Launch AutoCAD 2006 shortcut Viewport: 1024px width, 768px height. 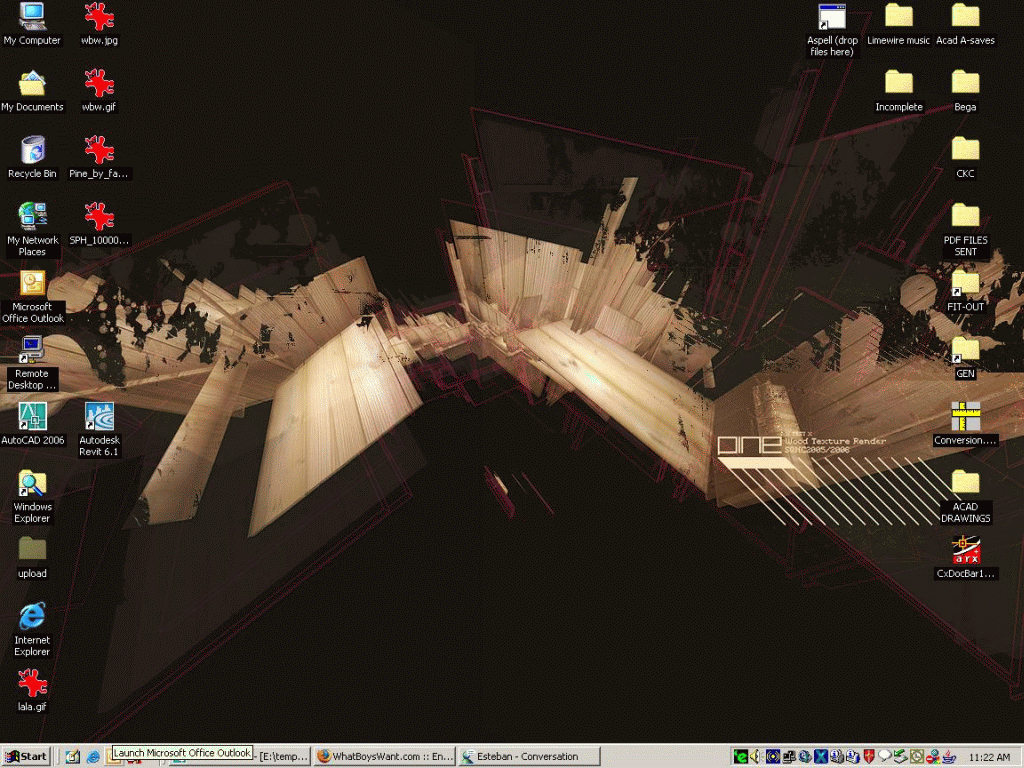pyautogui.click(x=33, y=424)
